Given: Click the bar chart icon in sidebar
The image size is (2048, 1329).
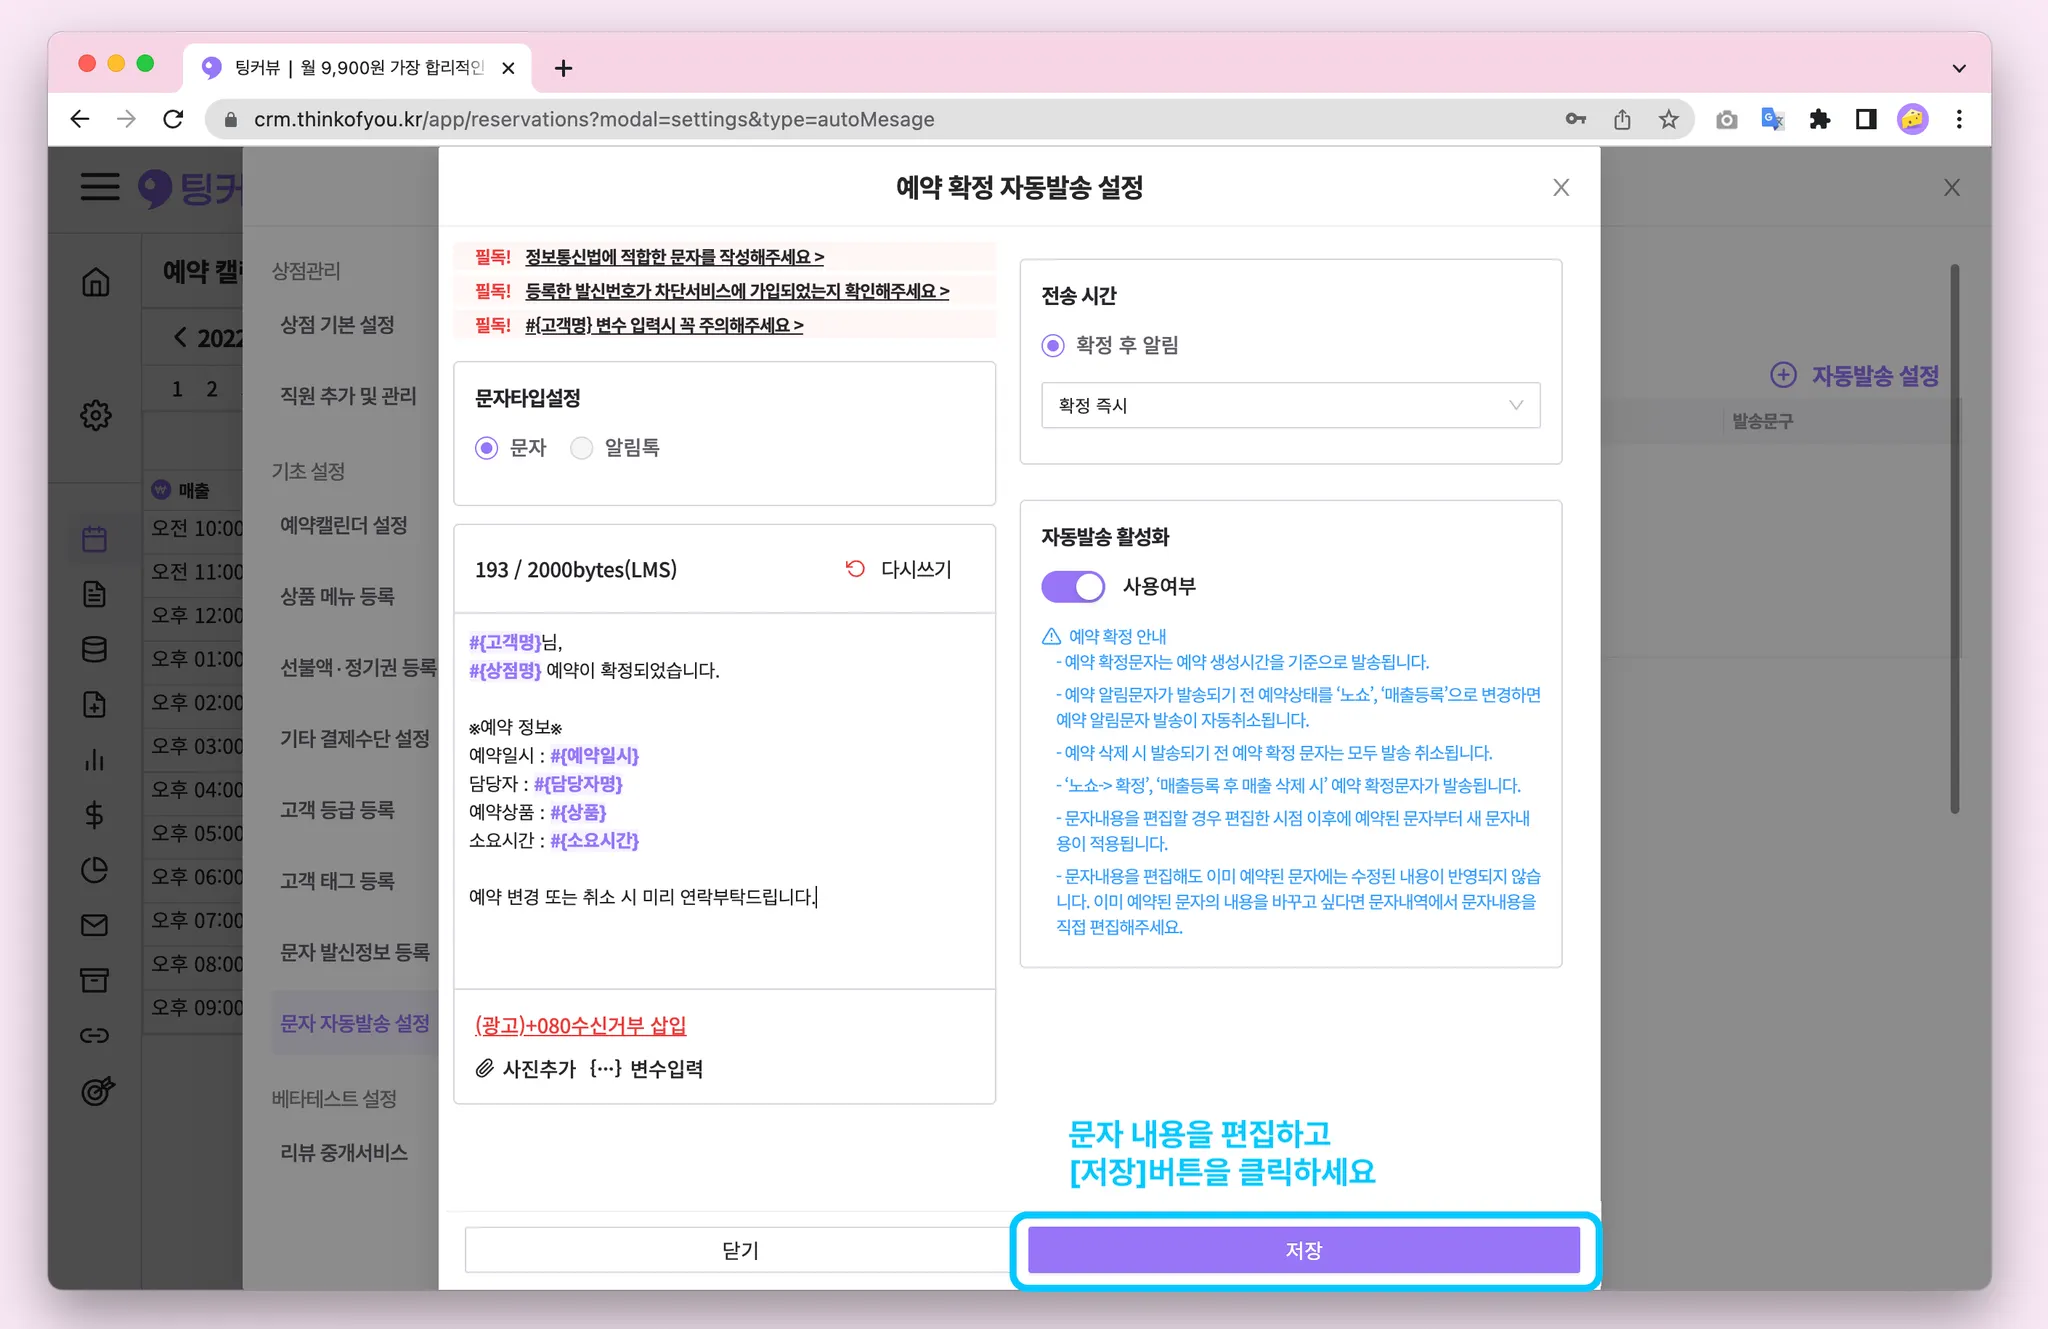Looking at the screenshot, I should 95,760.
